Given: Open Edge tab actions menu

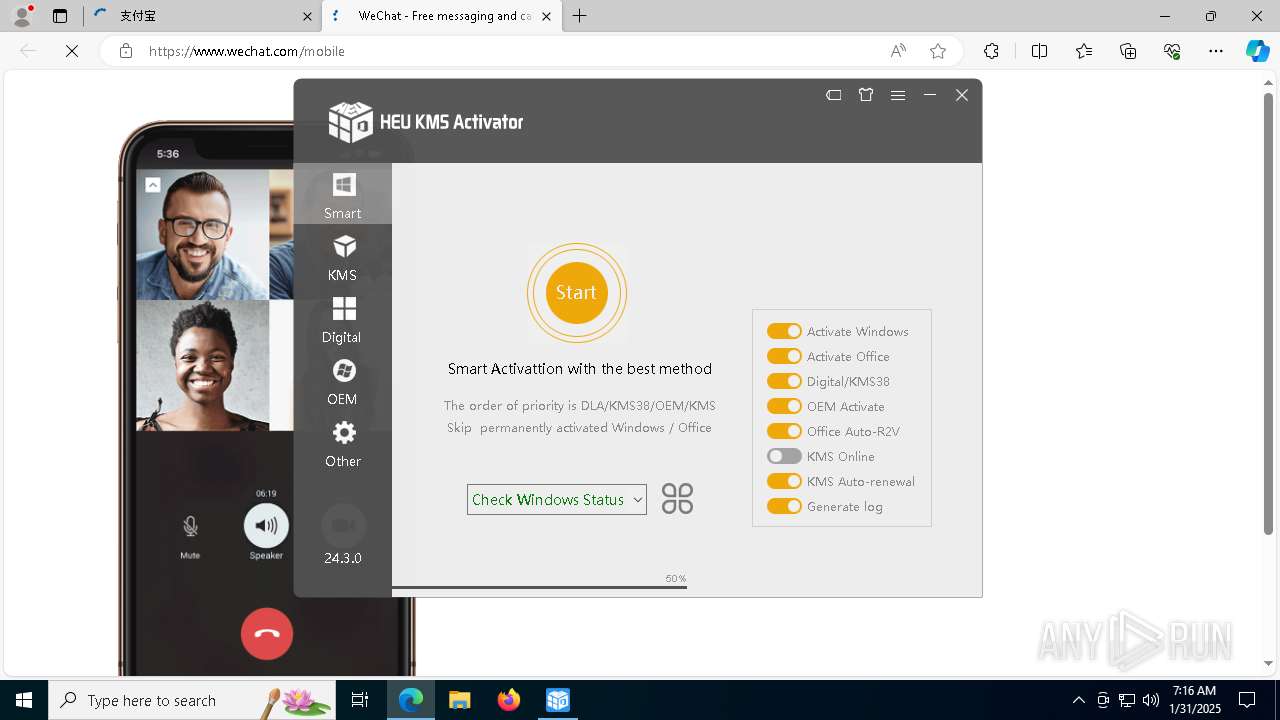Looking at the screenshot, I should tap(60, 16).
